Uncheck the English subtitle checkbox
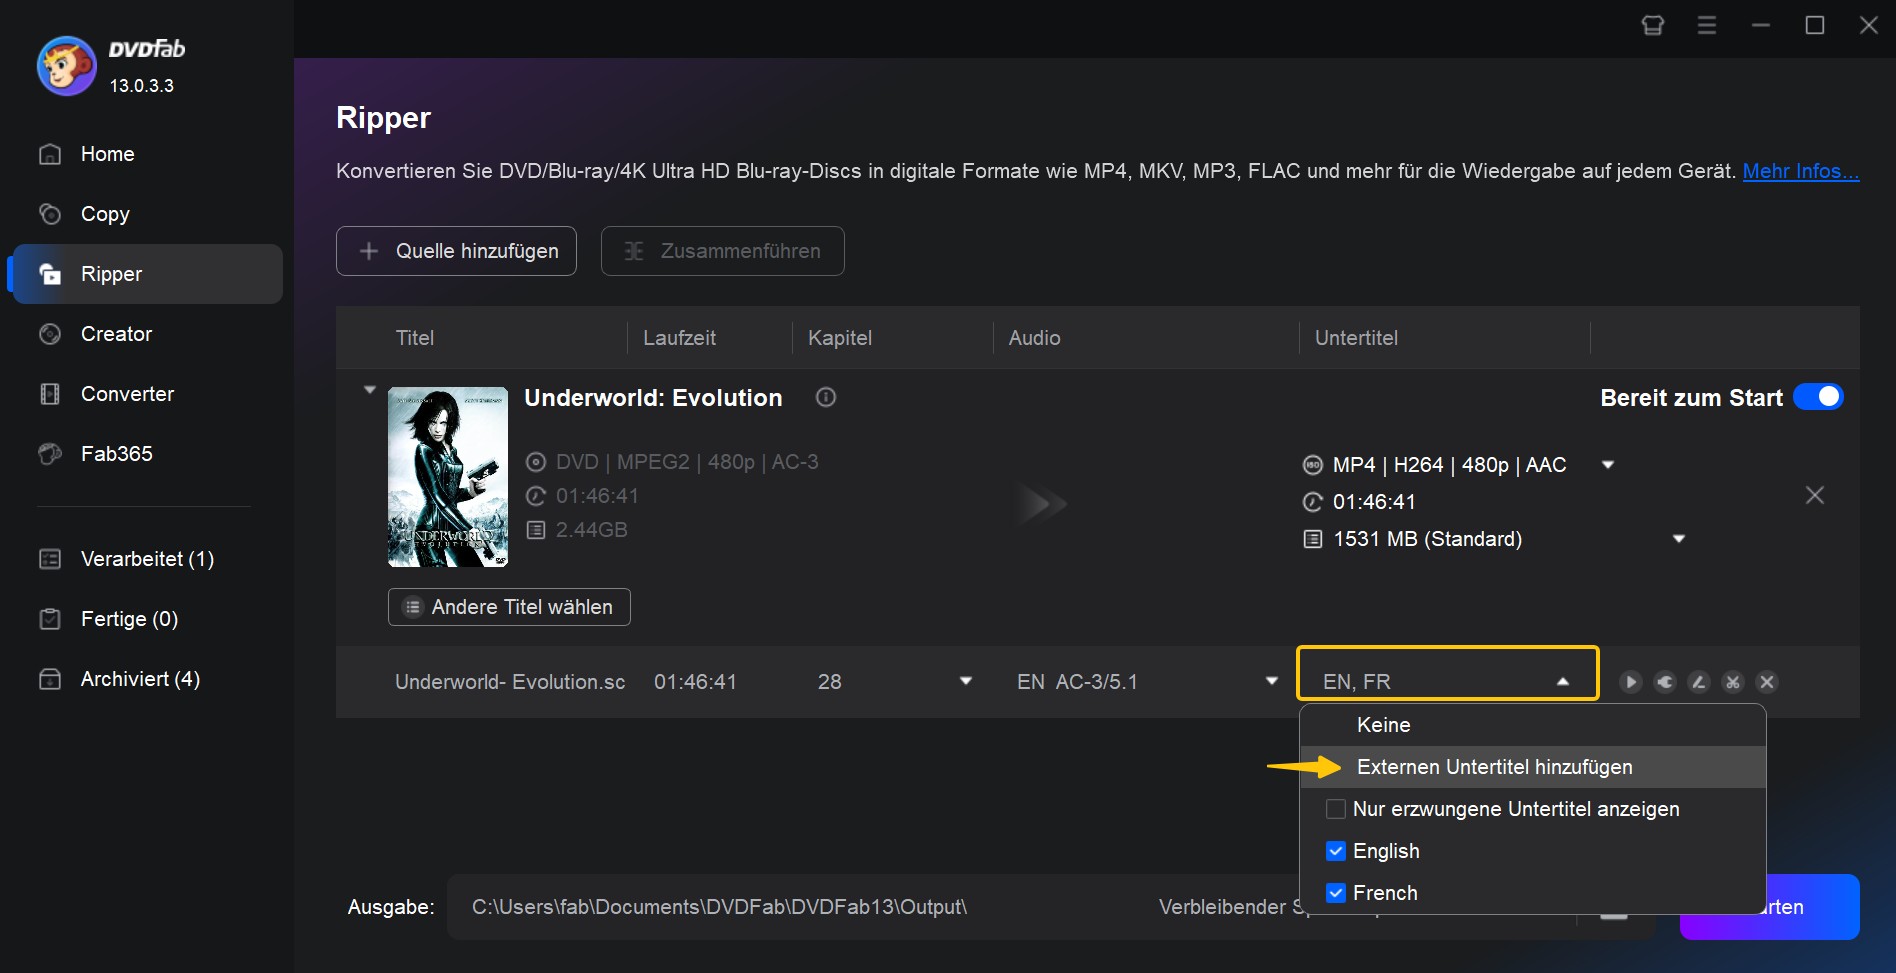 tap(1336, 851)
